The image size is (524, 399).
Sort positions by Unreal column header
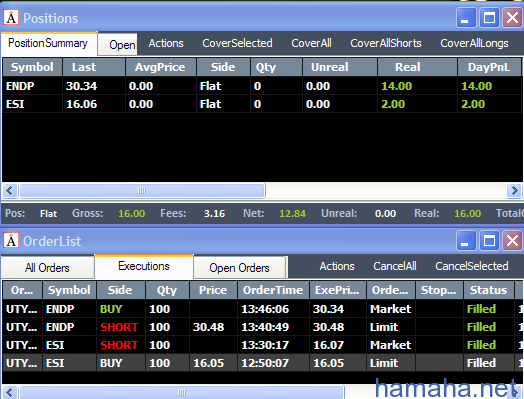(x=340, y=67)
